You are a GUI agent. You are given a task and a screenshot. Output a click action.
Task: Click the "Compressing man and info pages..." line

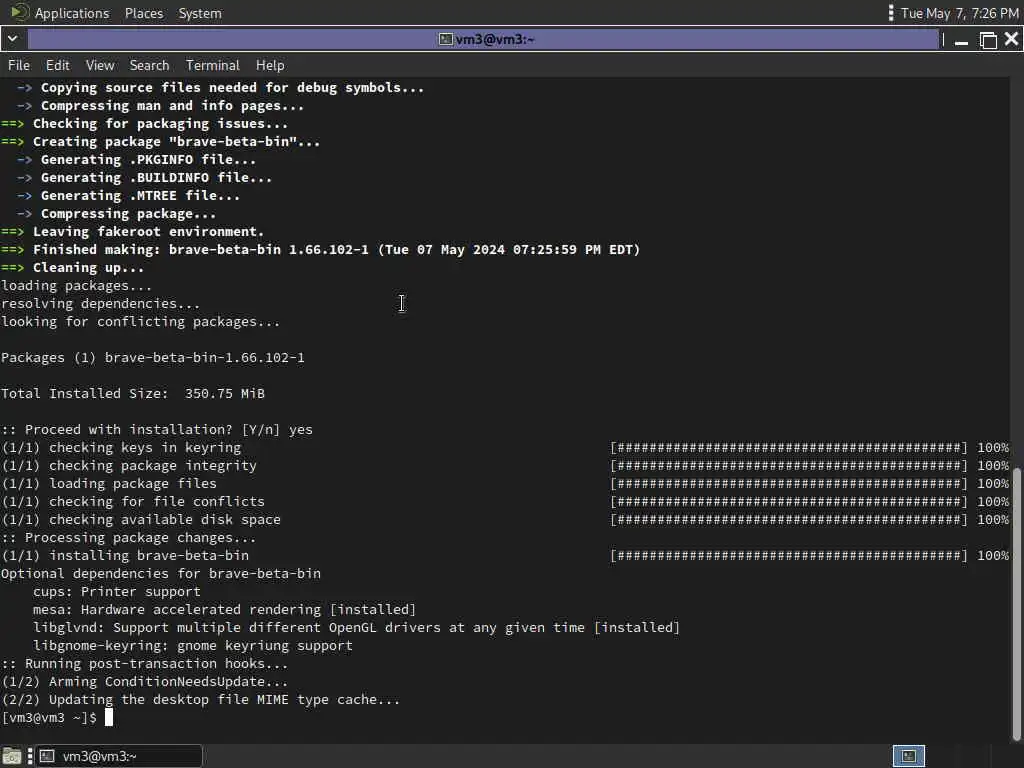click(161, 106)
